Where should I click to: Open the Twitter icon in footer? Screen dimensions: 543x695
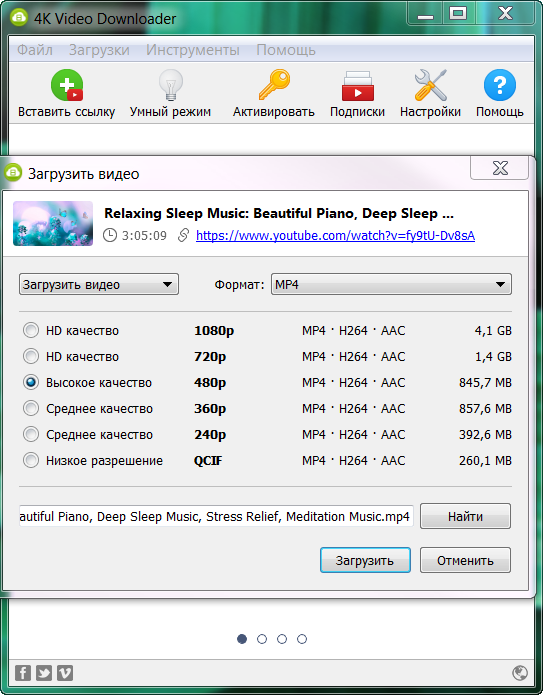44,673
